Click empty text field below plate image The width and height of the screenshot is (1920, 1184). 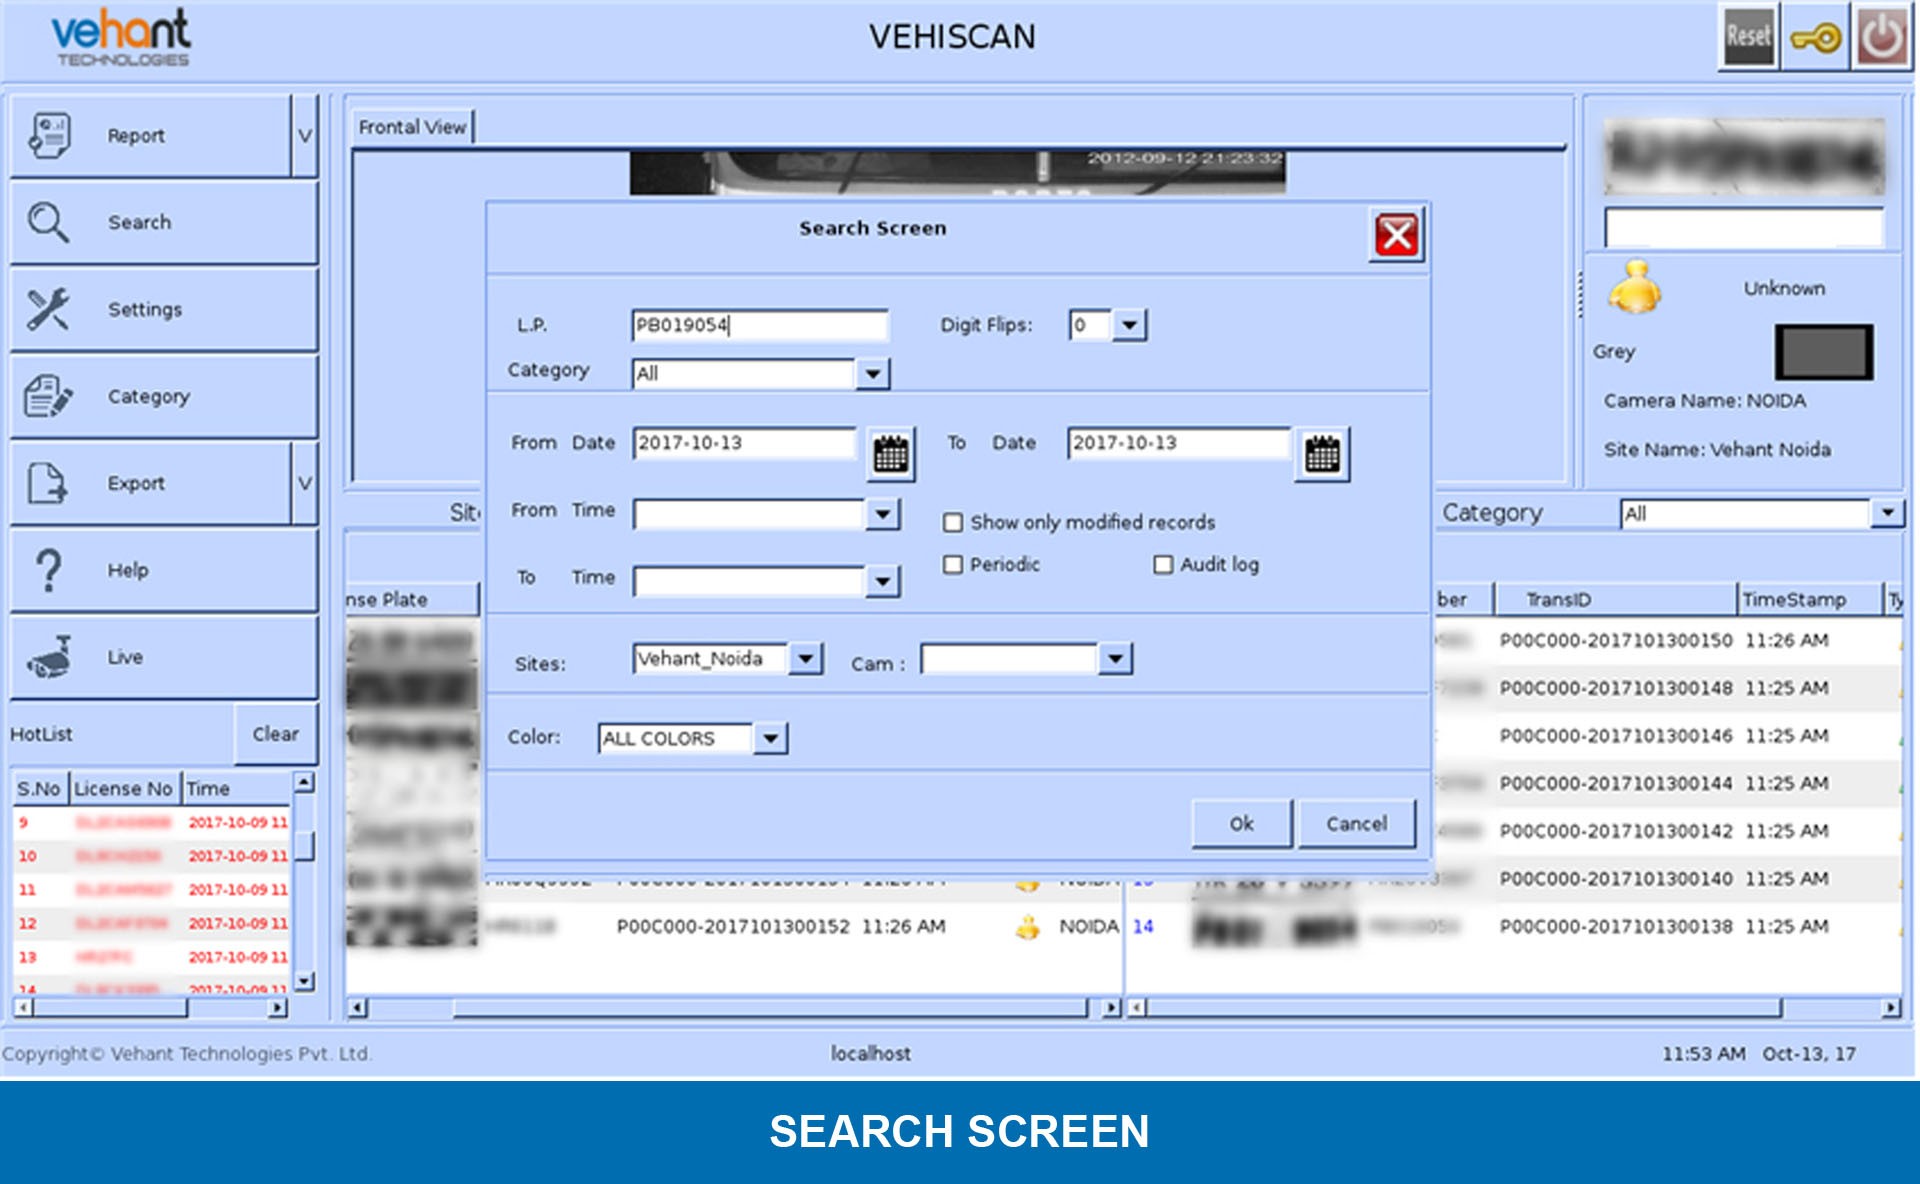1744,227
